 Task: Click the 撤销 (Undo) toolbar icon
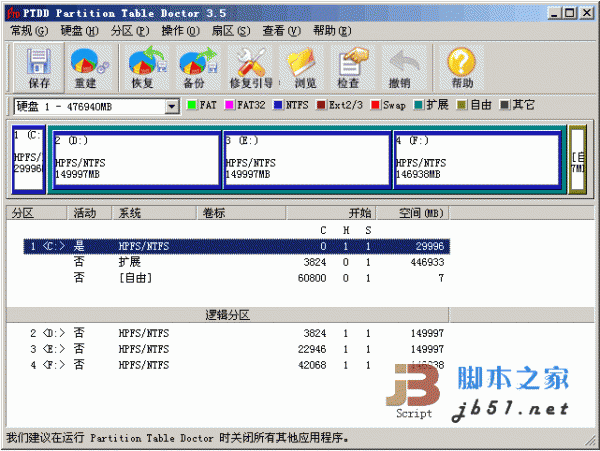click(404, 67)
